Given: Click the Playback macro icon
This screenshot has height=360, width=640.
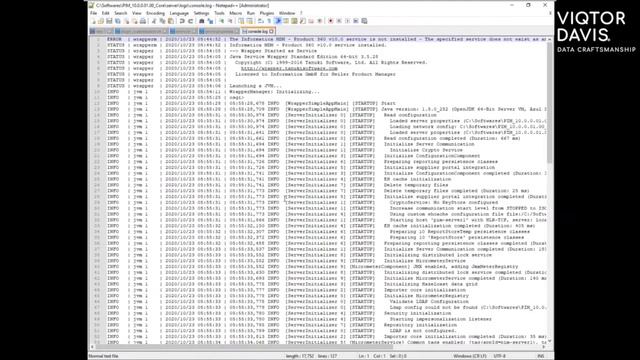Looking at the screenshot, I should [347, 21].
